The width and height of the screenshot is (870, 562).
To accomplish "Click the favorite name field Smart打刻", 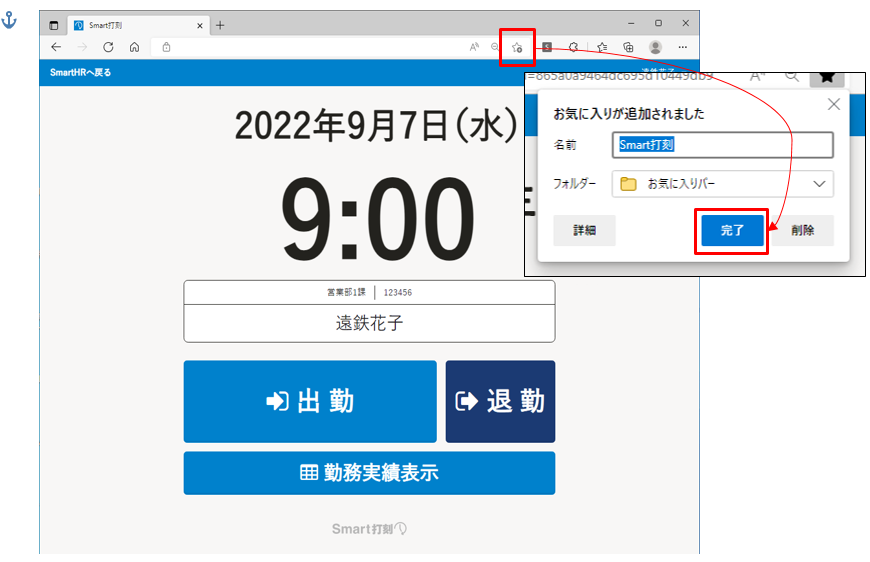I will (722, 145).
